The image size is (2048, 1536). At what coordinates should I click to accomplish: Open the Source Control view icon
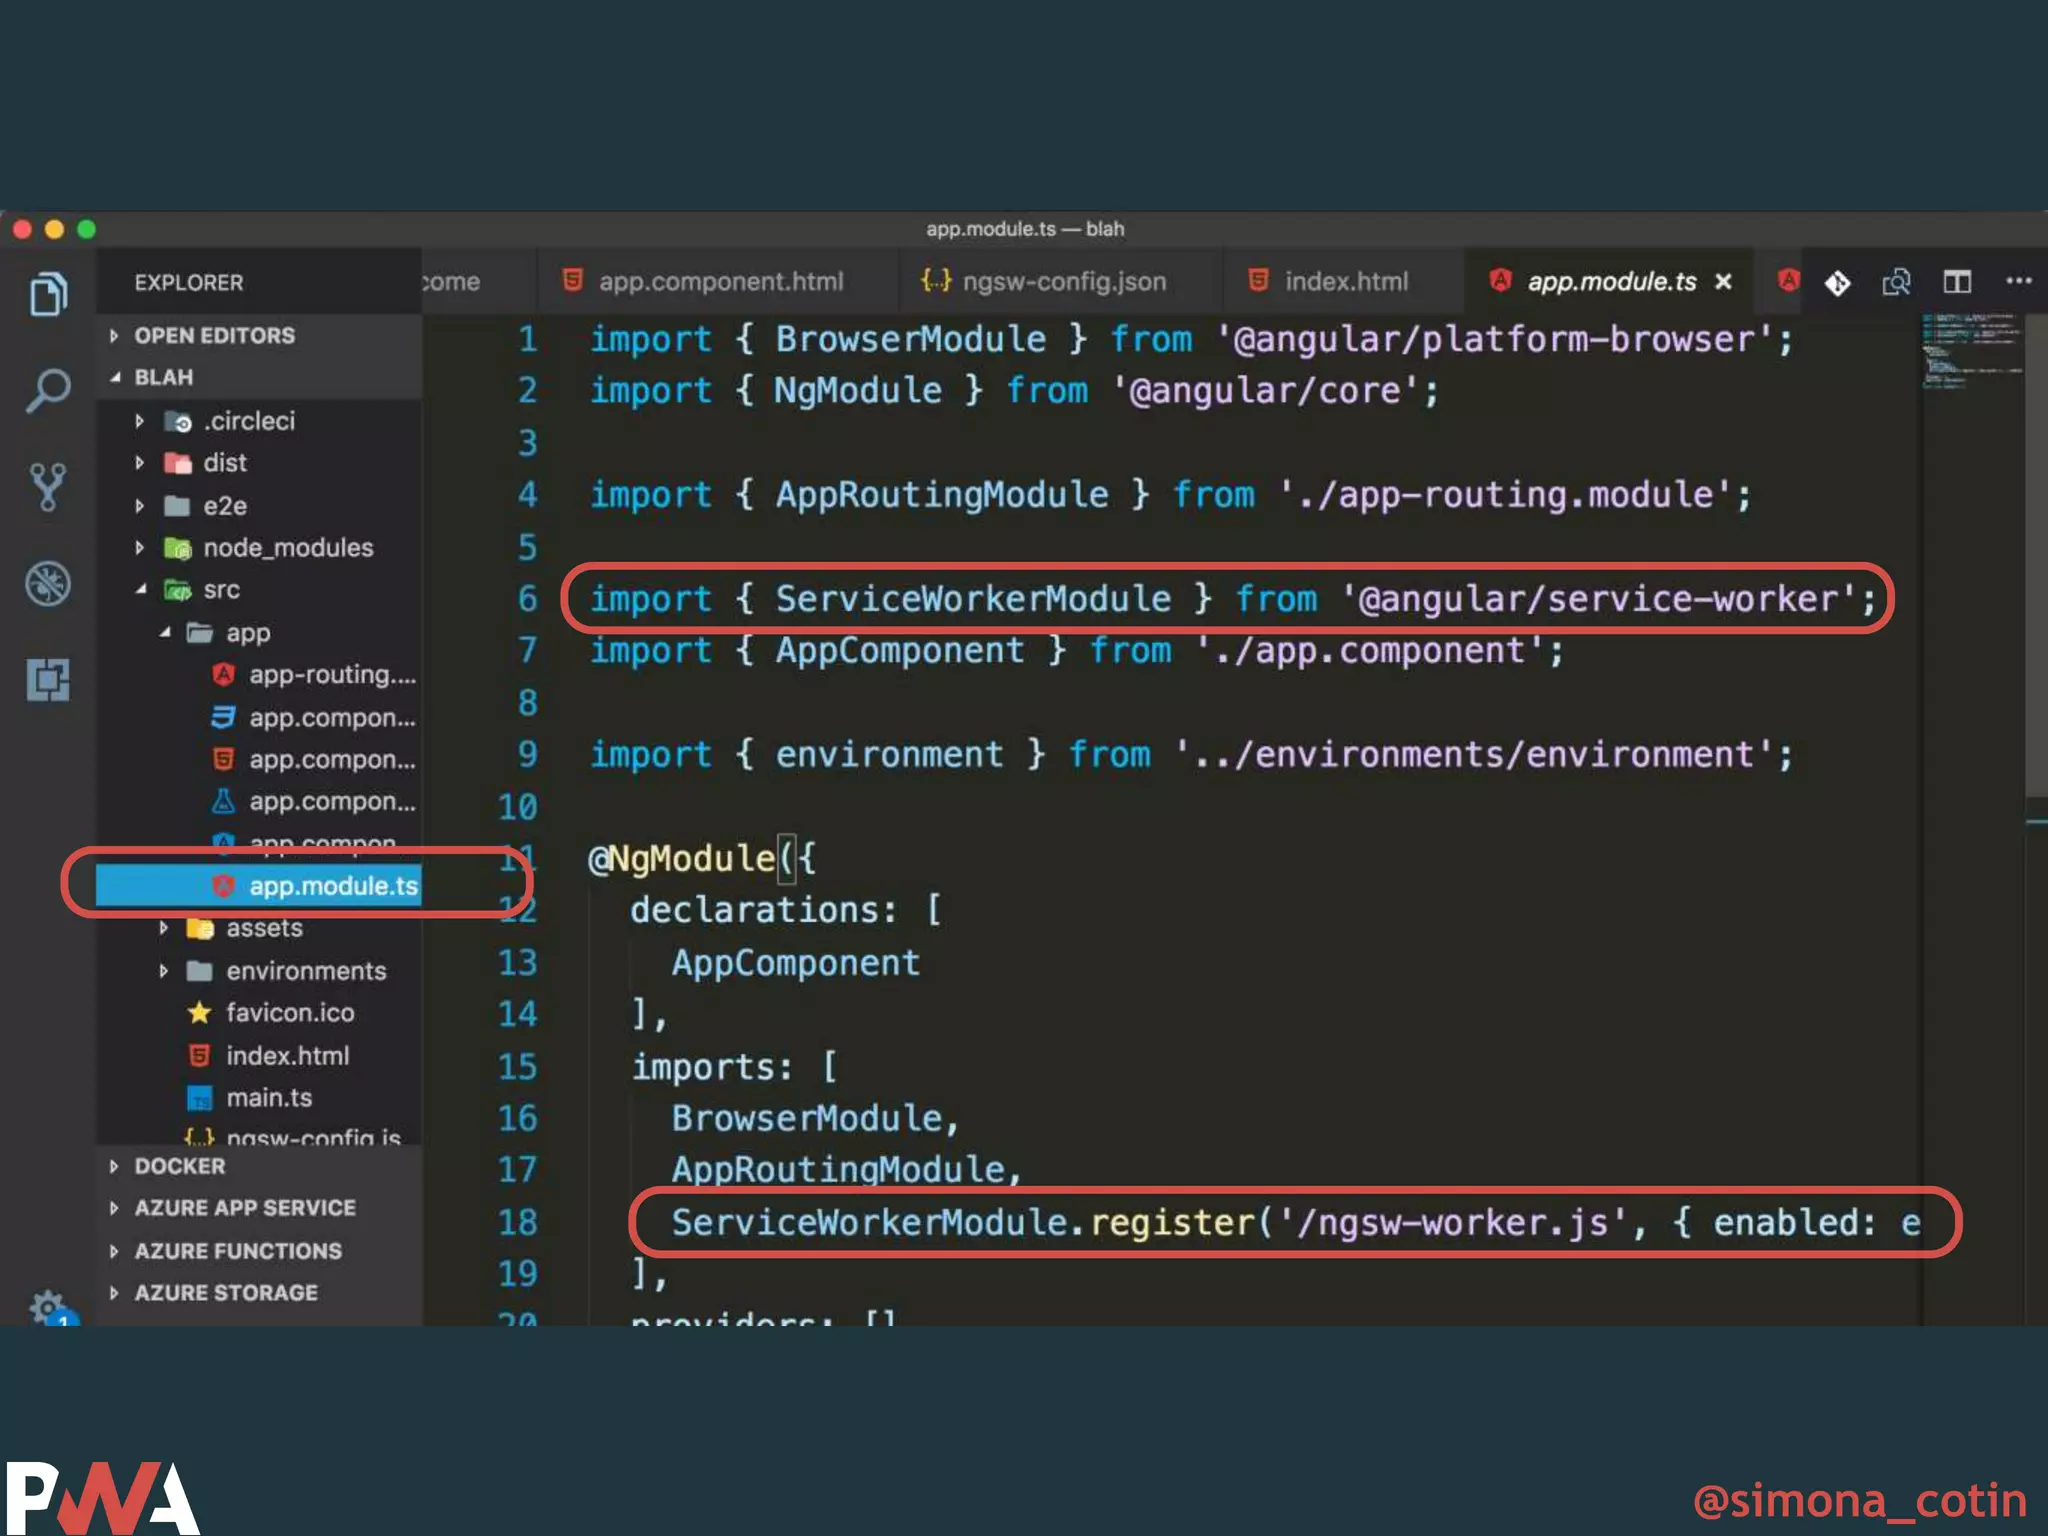coord(48,487)
